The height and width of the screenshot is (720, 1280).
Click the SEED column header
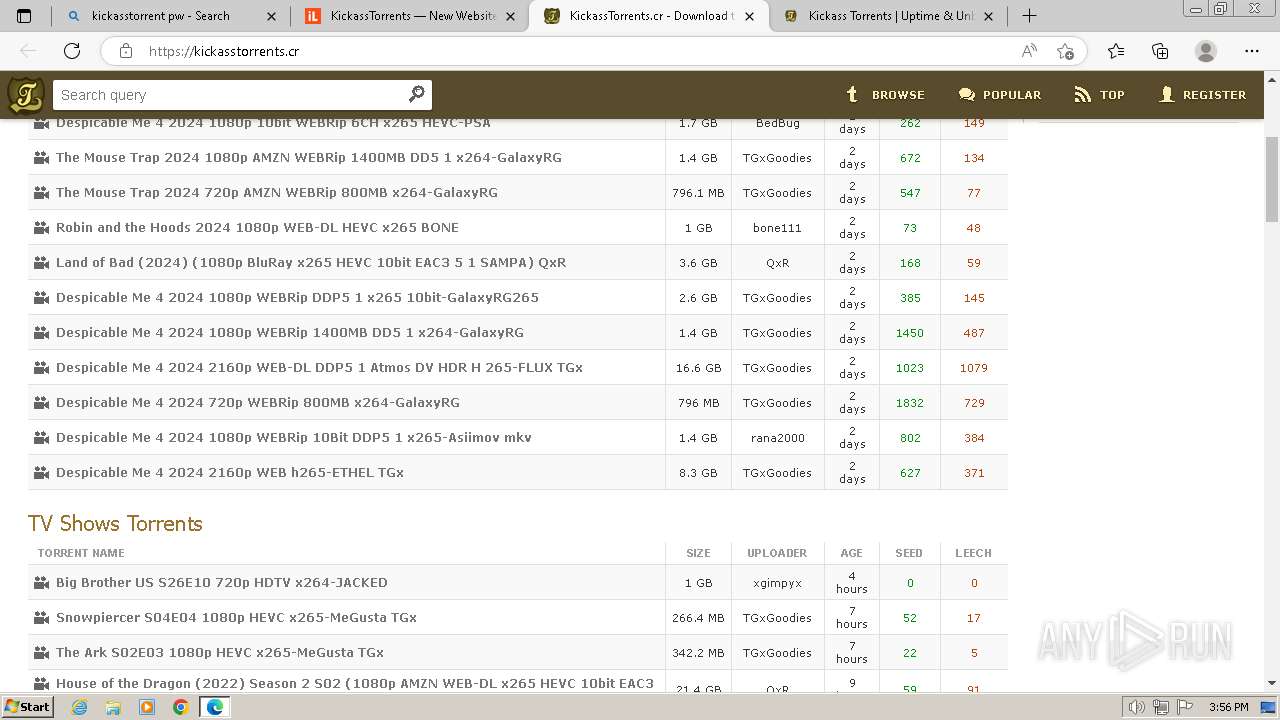pyautogui.click(x=909, y=553)
